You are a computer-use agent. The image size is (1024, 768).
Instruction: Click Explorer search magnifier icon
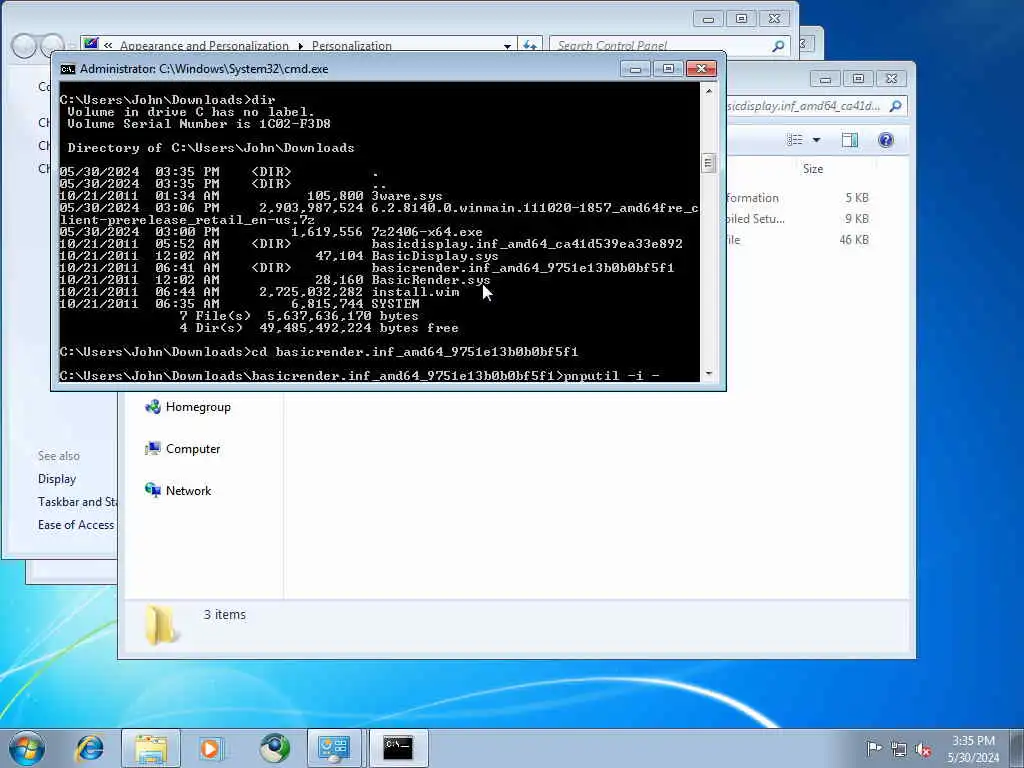coord(896,106)
